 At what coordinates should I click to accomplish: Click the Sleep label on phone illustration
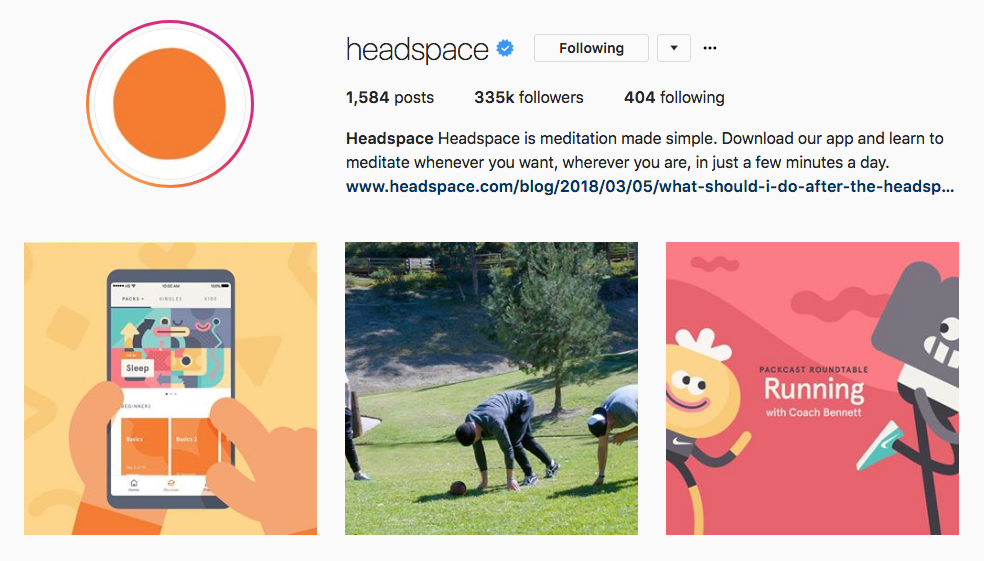click(137, 368)
